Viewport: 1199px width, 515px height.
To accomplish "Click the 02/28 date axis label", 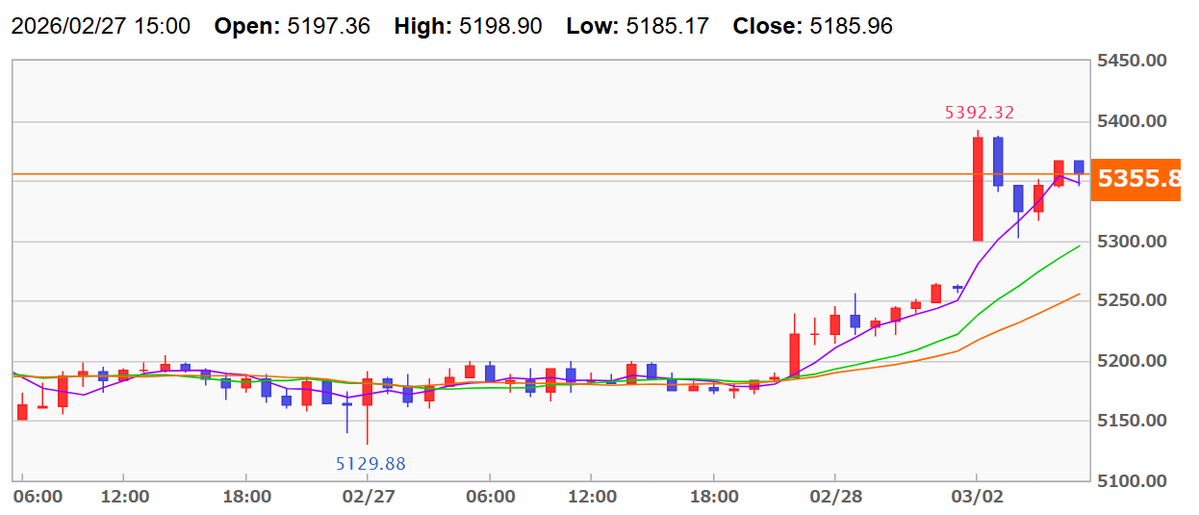I will [836, 497].
